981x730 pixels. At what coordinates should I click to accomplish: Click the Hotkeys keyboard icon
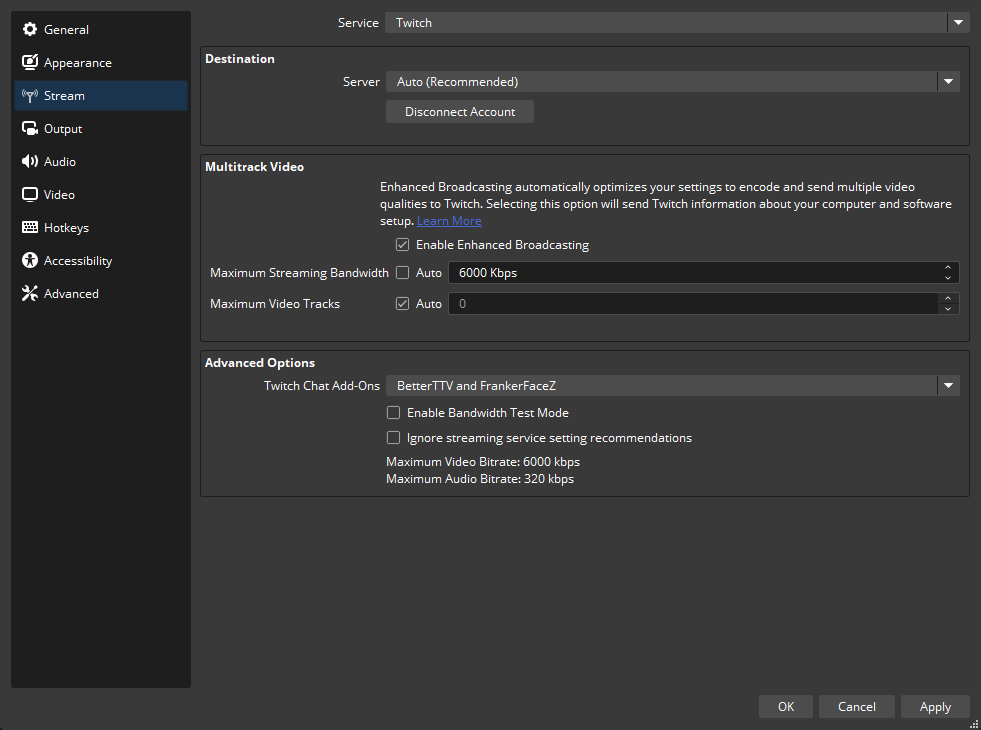pyautogui.click(x=29, y=227)
